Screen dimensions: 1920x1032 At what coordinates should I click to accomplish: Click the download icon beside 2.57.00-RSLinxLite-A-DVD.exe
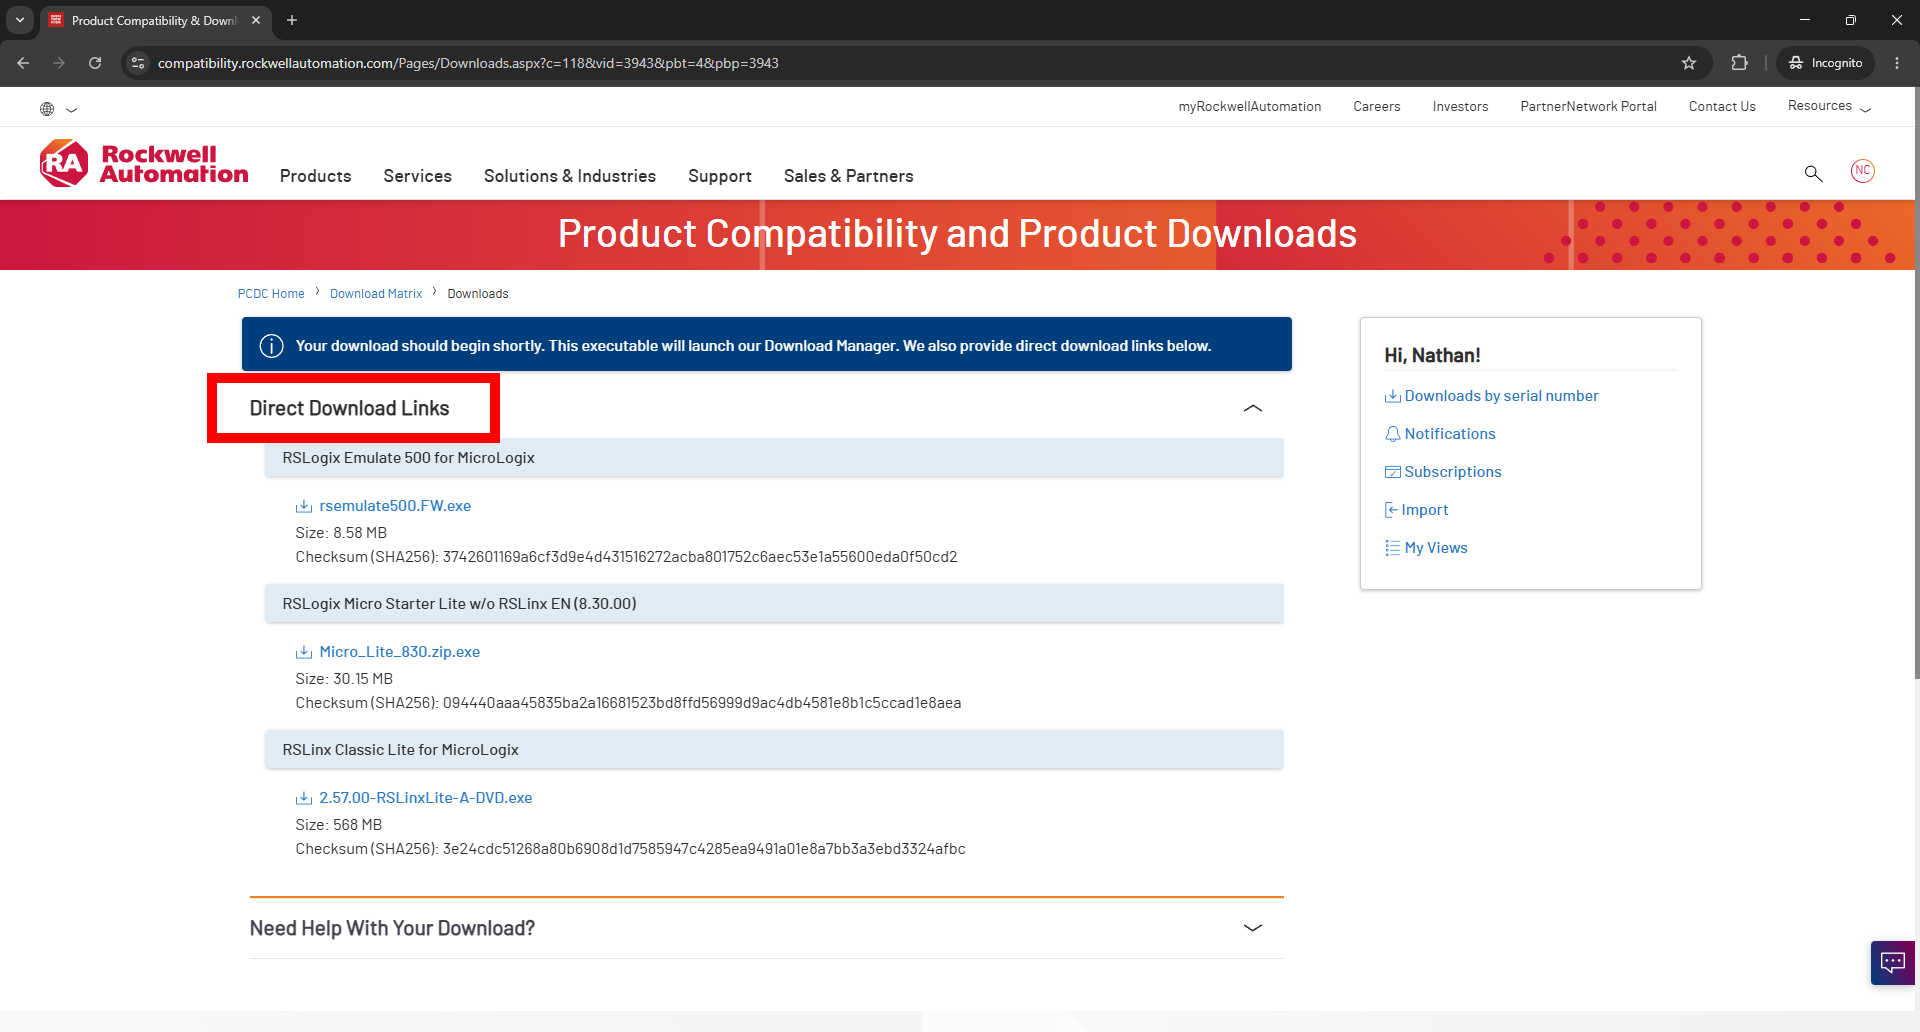pos(304,798)
